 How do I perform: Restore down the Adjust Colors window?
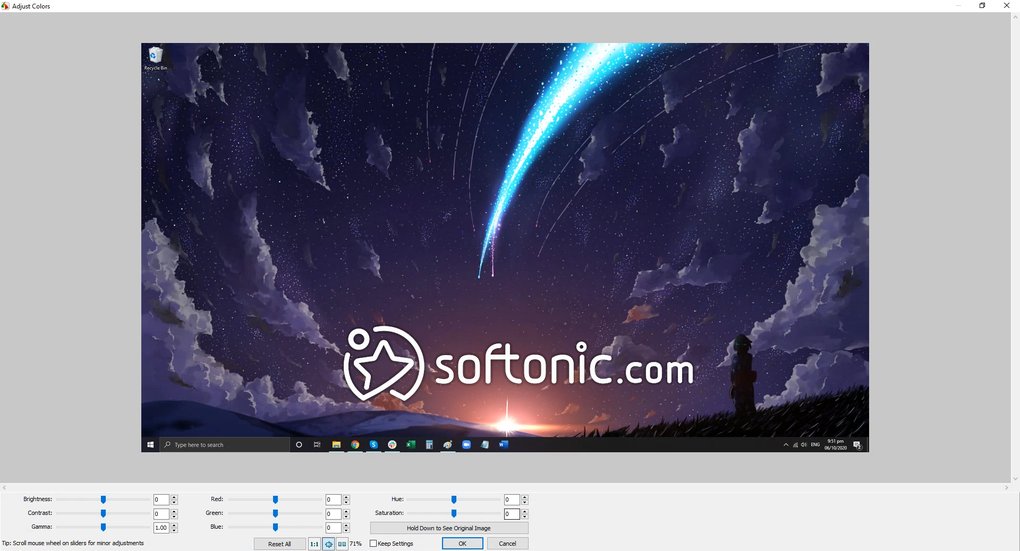(x=982, y=5)
